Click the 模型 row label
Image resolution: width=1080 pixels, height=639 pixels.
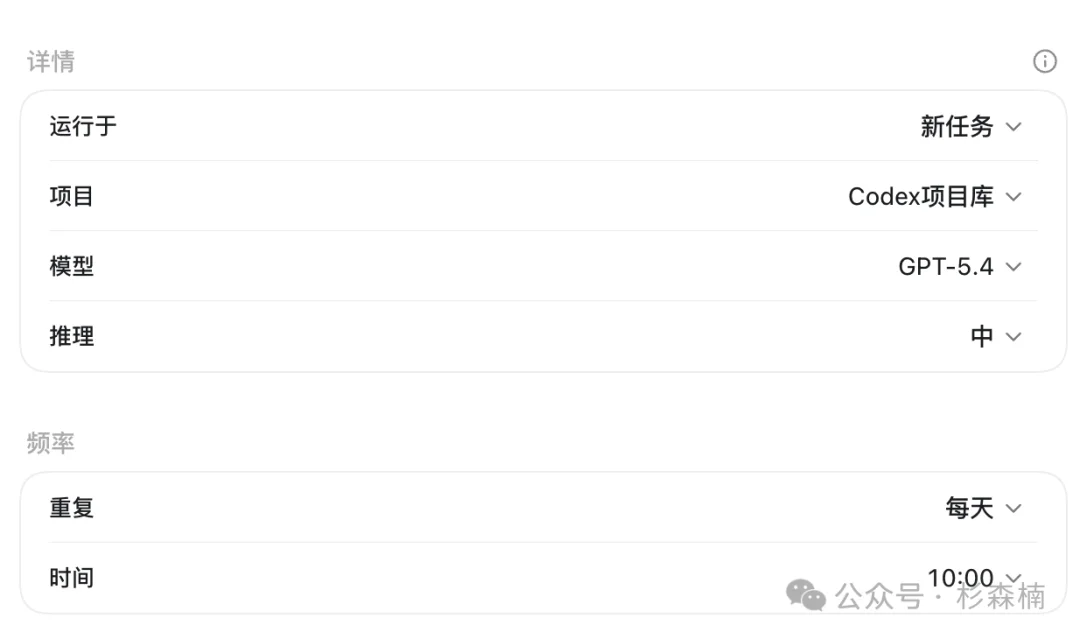tap(72, 266)
